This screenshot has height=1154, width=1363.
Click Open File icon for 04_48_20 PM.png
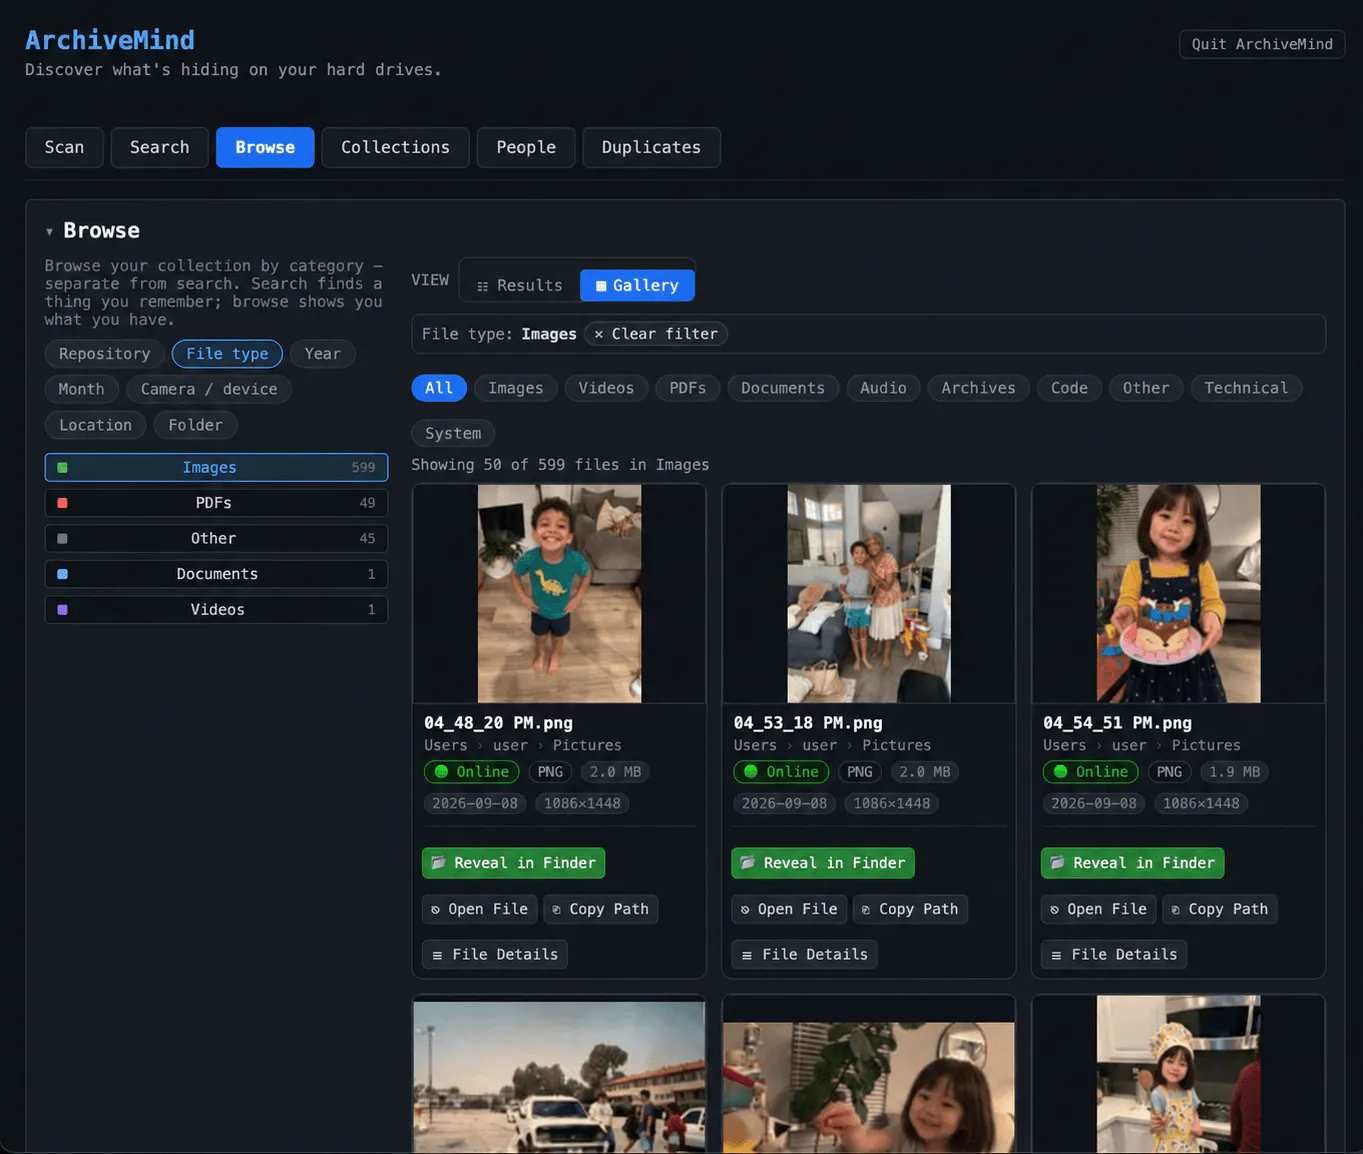click(435, 910)
